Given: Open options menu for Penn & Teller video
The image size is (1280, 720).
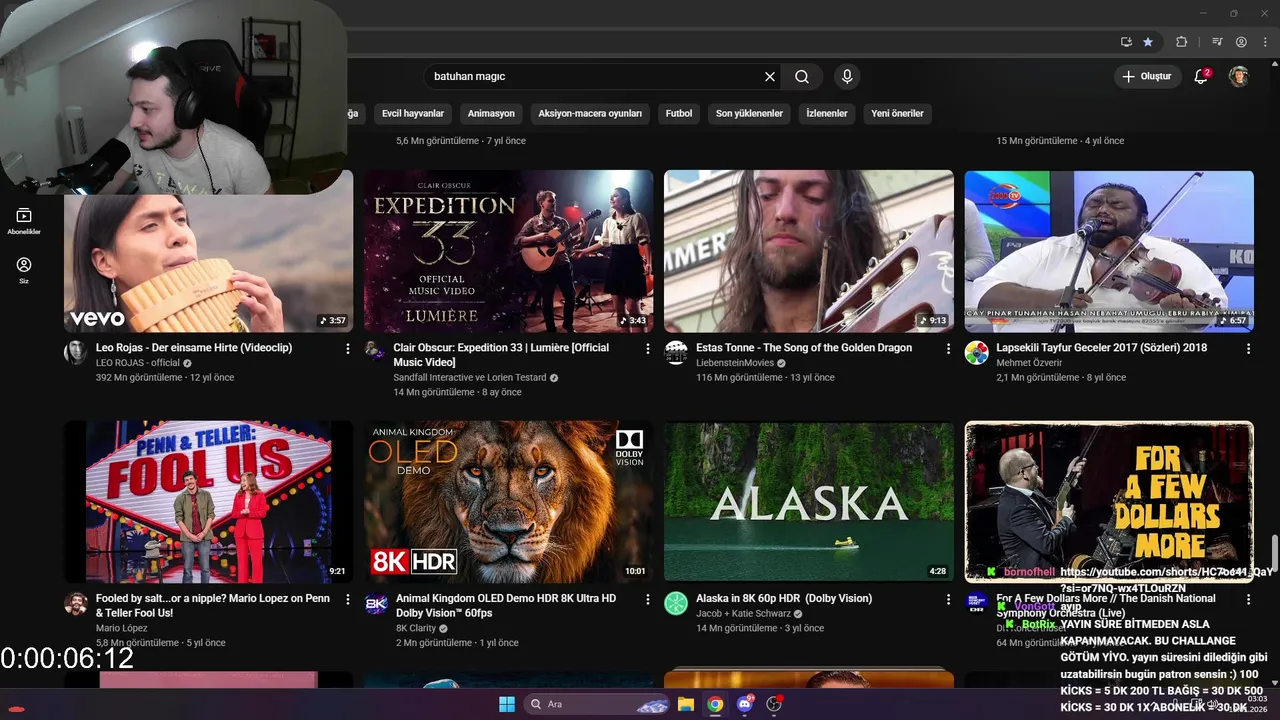Looking at the screenshot, I should 348,599.
